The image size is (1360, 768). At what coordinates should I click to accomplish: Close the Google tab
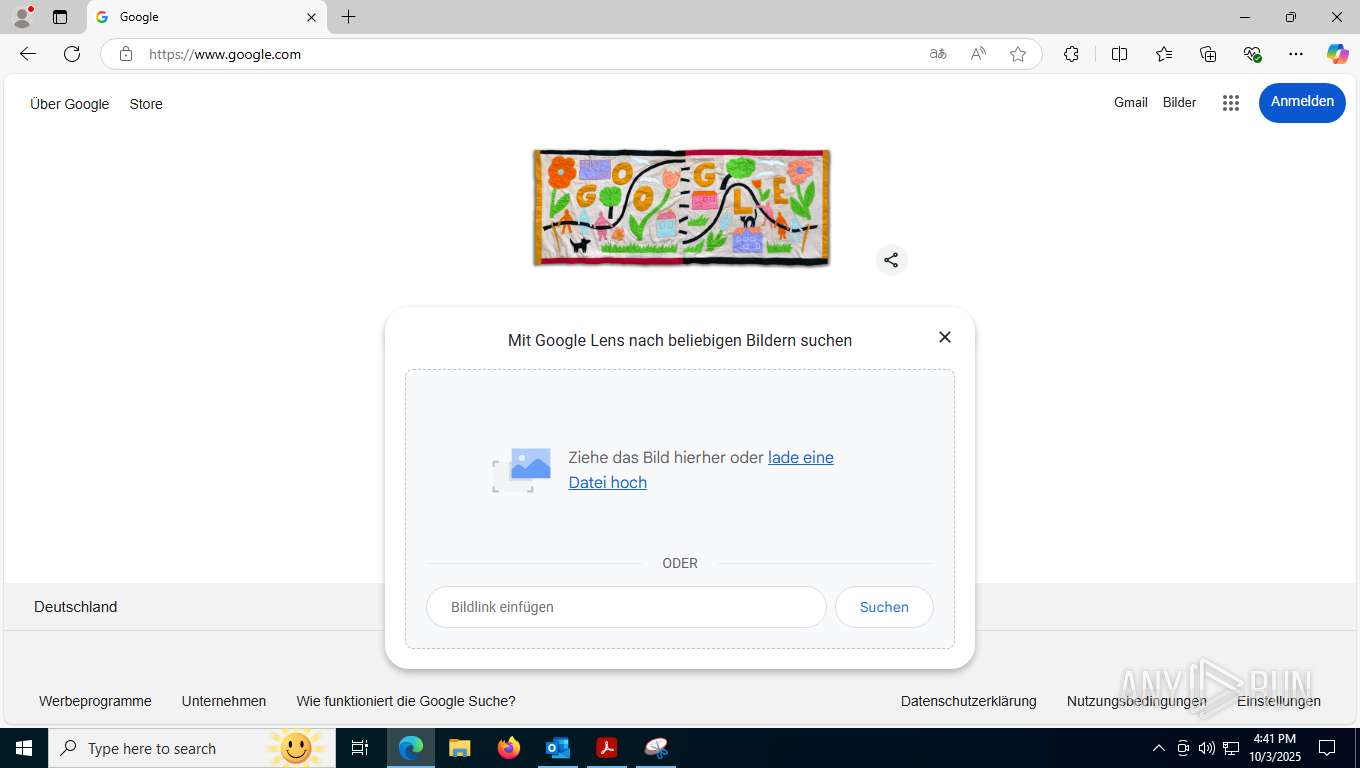tap(311, 17)
